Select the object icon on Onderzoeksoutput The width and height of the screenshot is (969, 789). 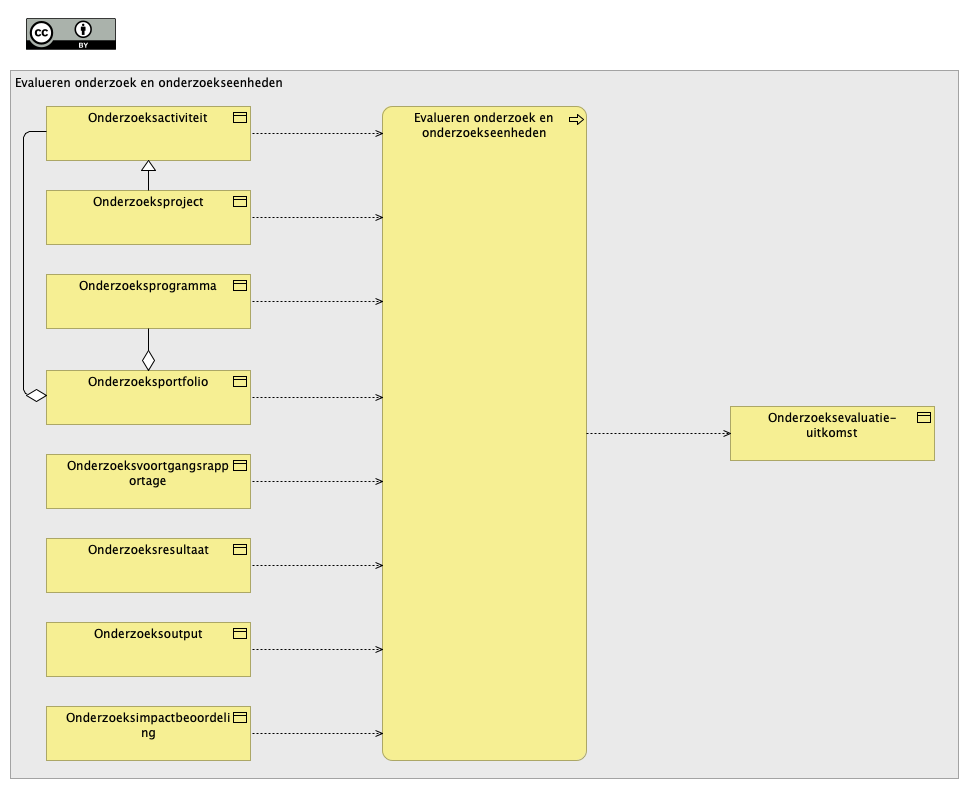coord(240,633)
